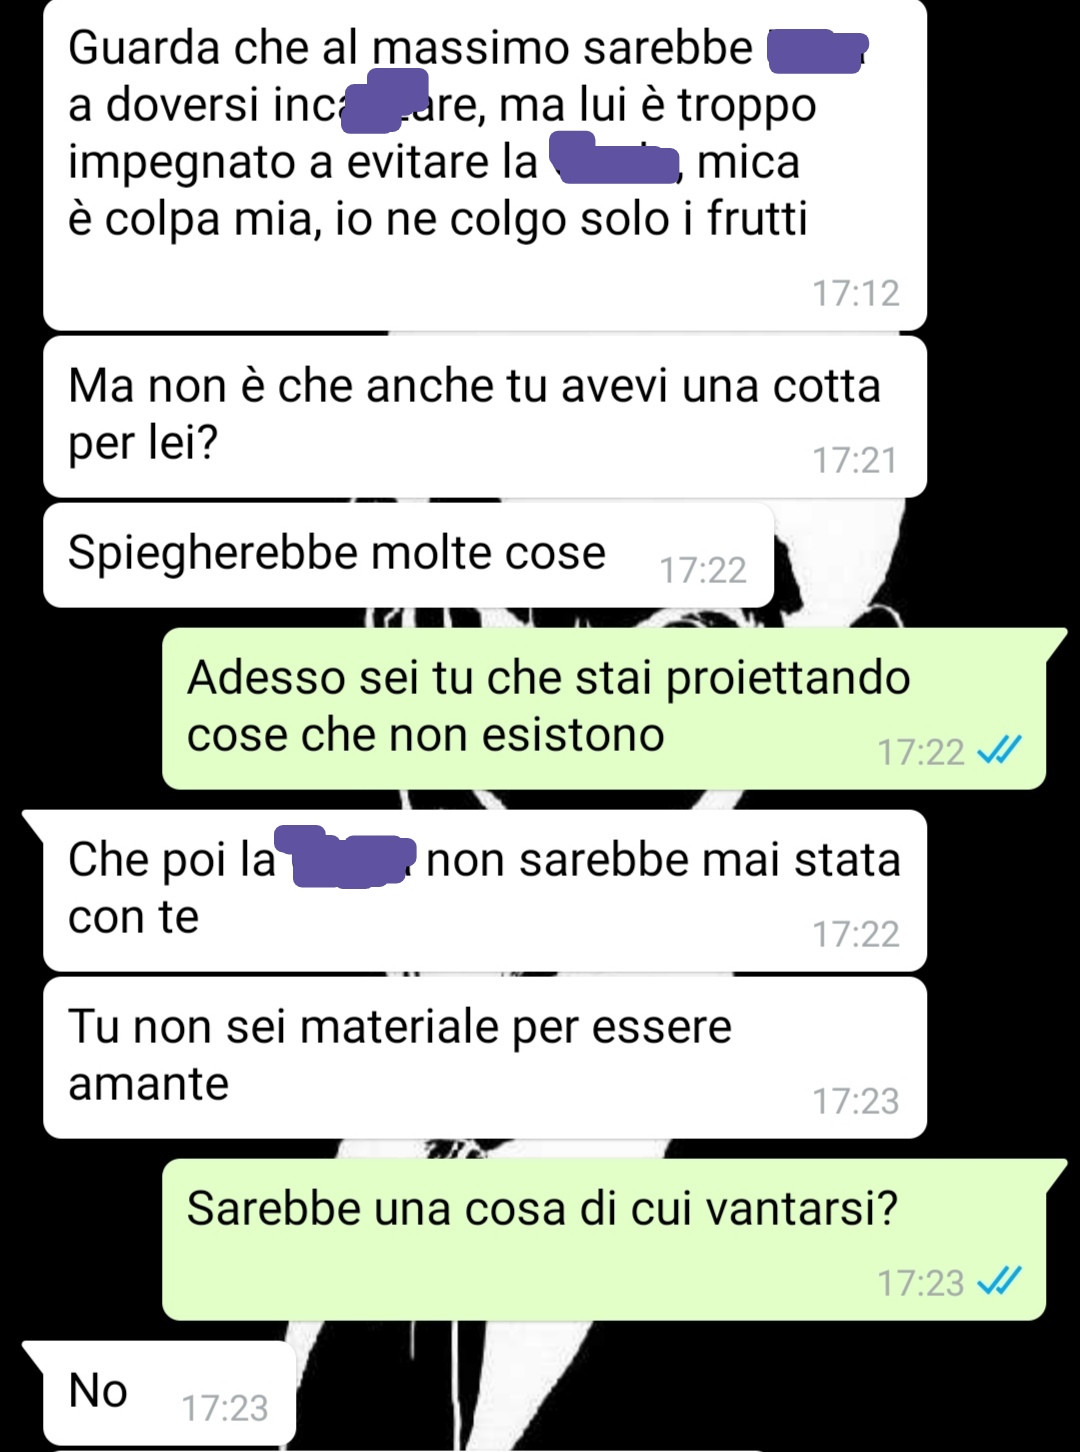This screenshot has width=1080, height=1452.
Task: Select 'Sarebbe una cosa di cui vantarsi?' message
Action: pyautogui.click(x=604, y=1239)
